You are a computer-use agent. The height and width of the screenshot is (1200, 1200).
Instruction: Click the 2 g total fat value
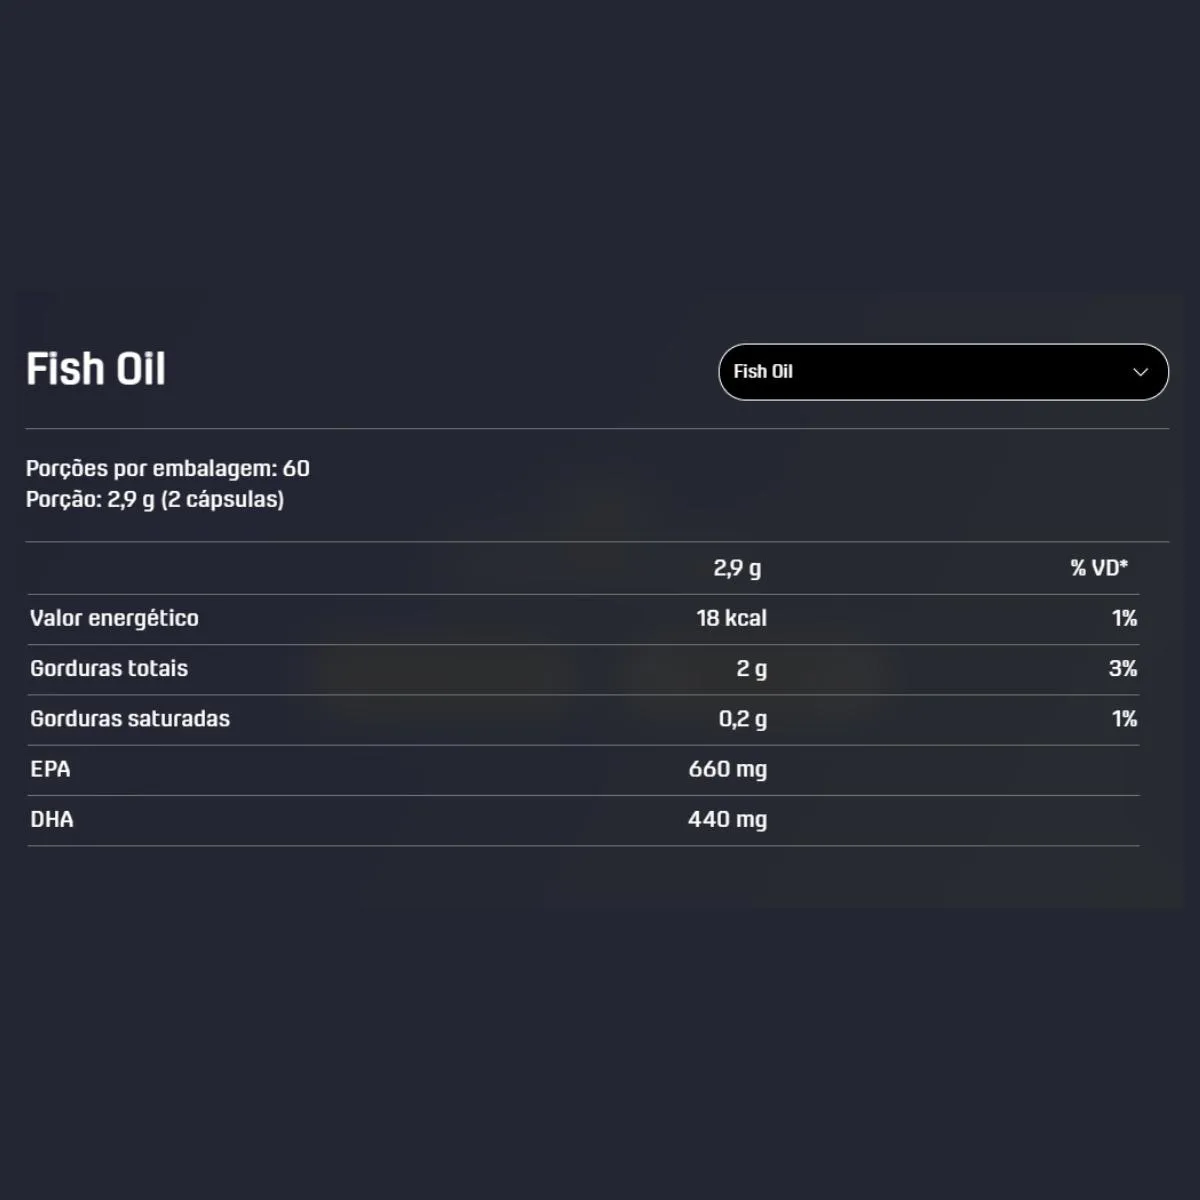pos(752,669)
